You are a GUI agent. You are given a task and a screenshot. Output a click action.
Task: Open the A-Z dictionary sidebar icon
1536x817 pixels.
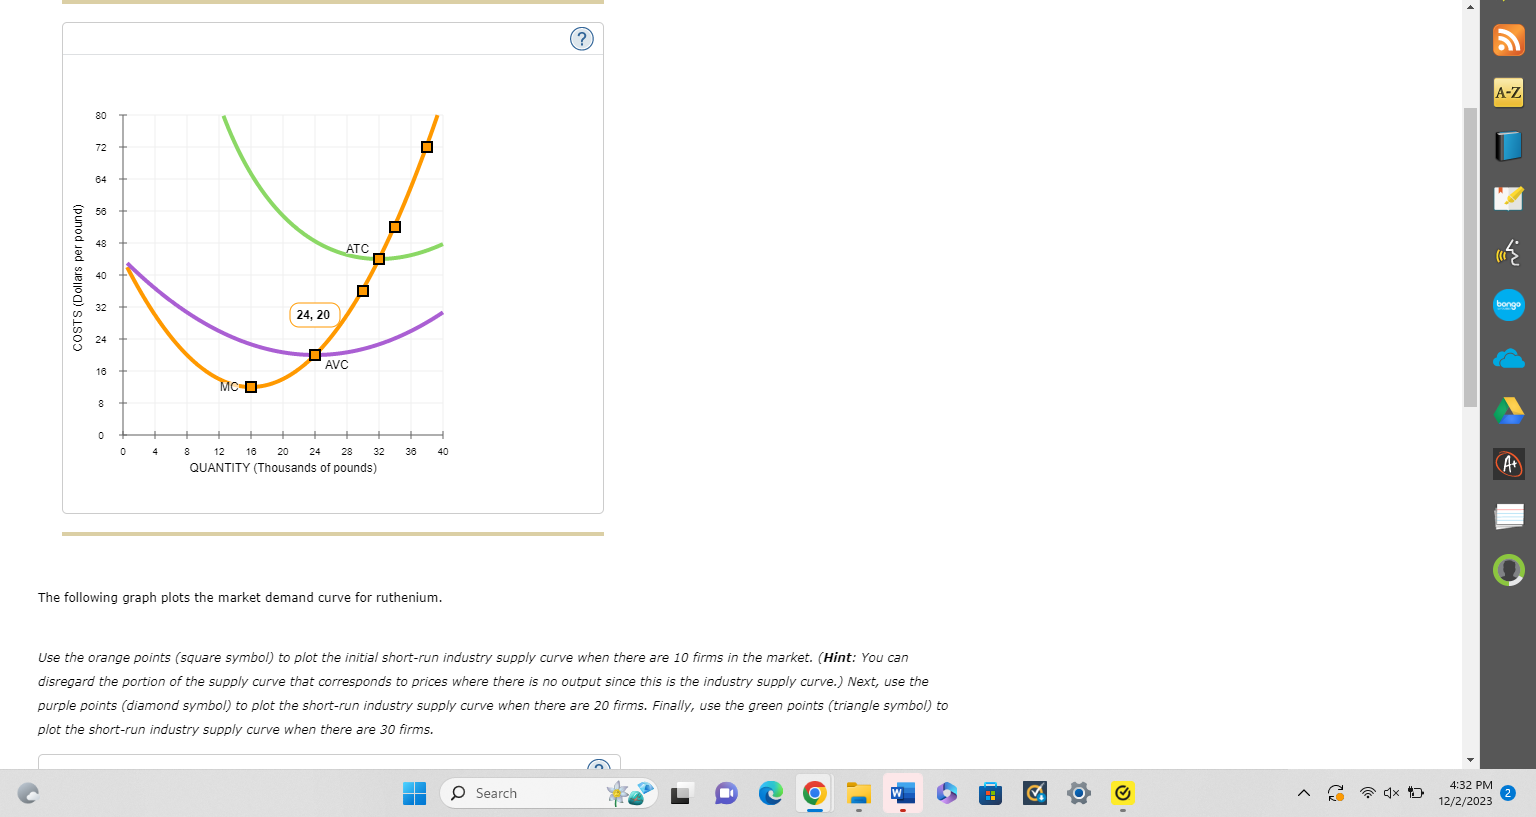pos(1509,92)
